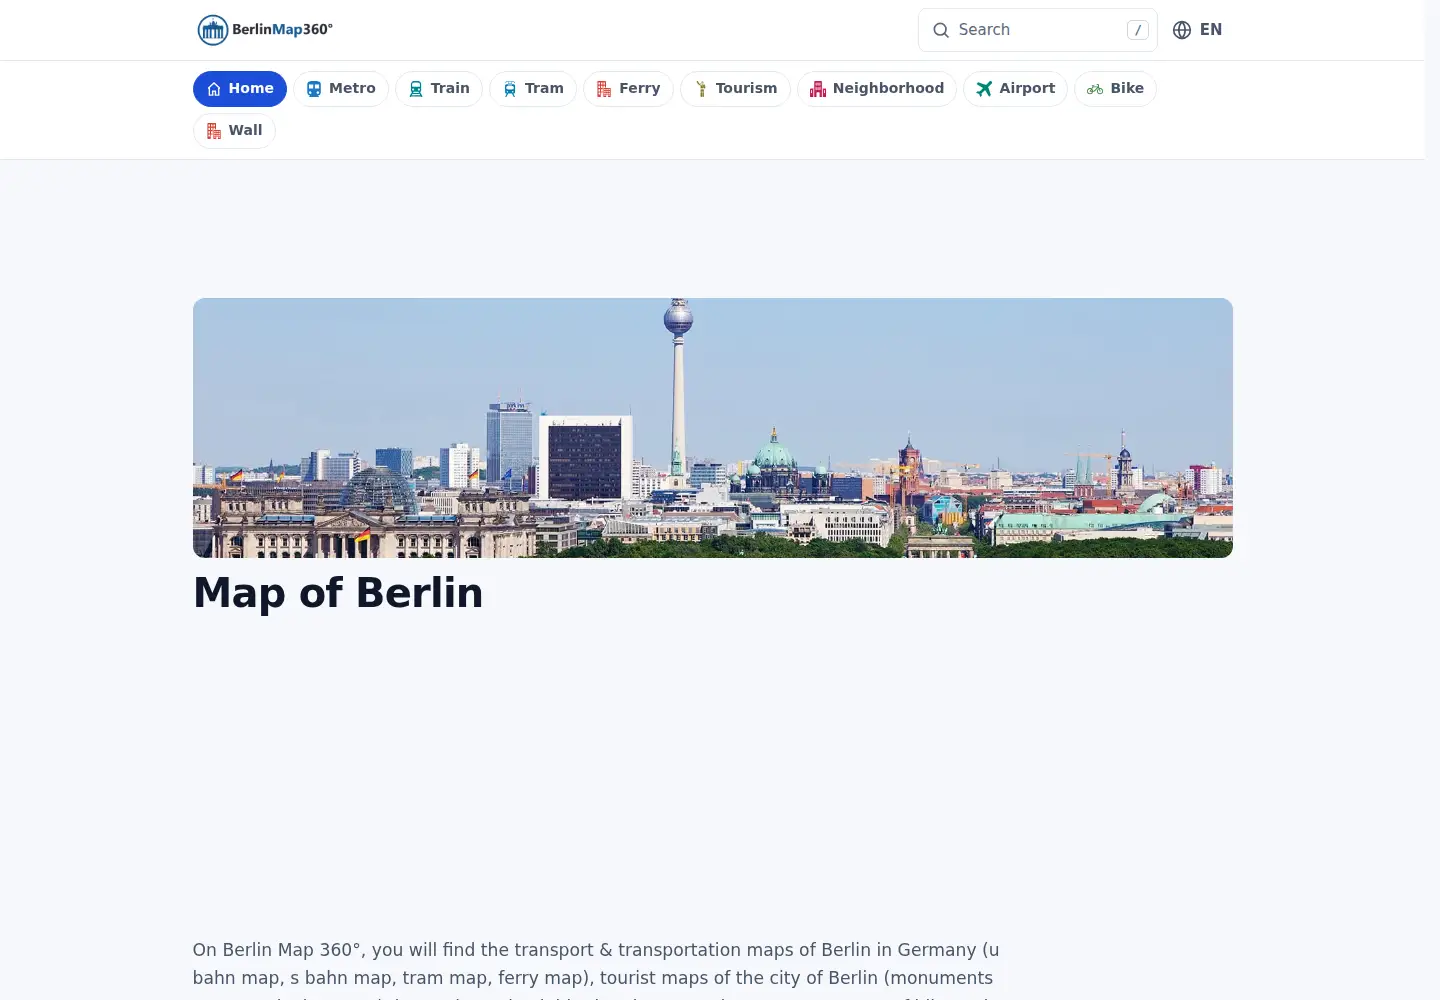Click the metro train icon
This screenshot has width=1440, height=1000.
(314, 89)
